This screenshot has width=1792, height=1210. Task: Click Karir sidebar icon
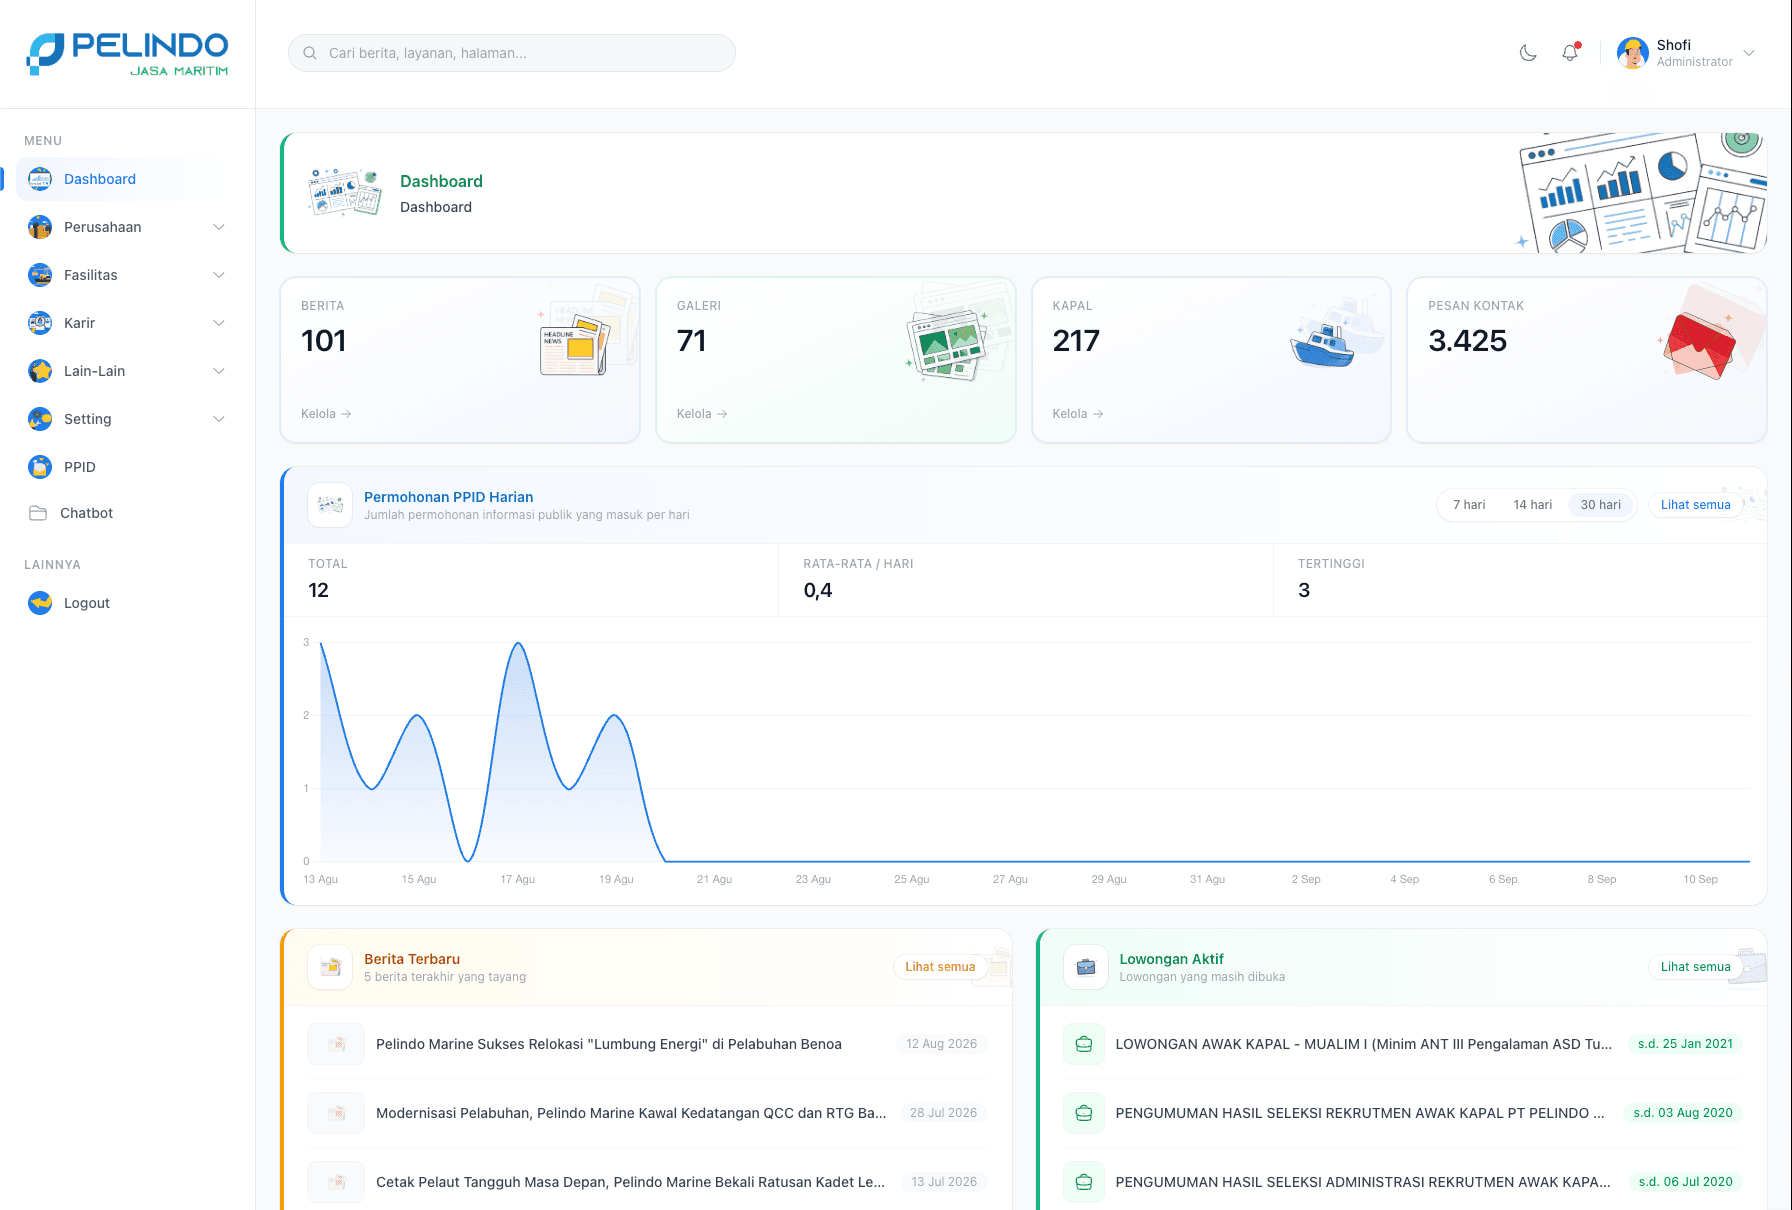(40, 323)
